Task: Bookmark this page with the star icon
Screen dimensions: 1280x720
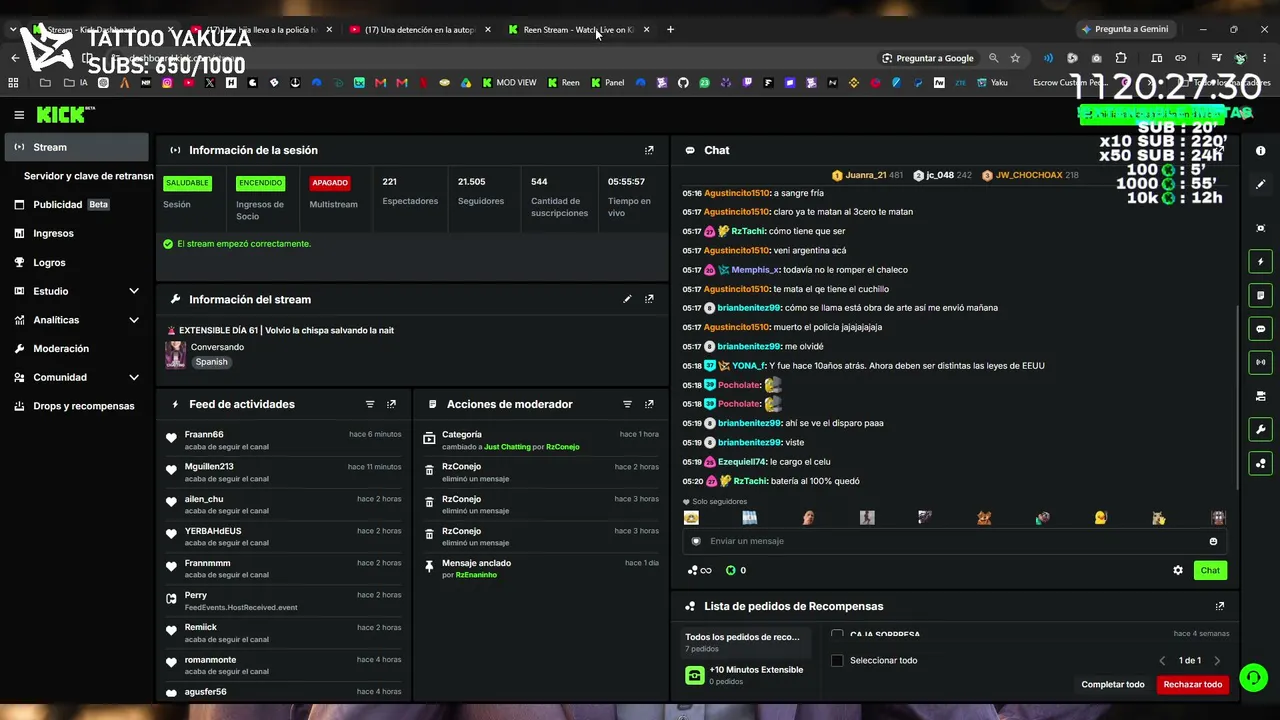Action: 1015,58
